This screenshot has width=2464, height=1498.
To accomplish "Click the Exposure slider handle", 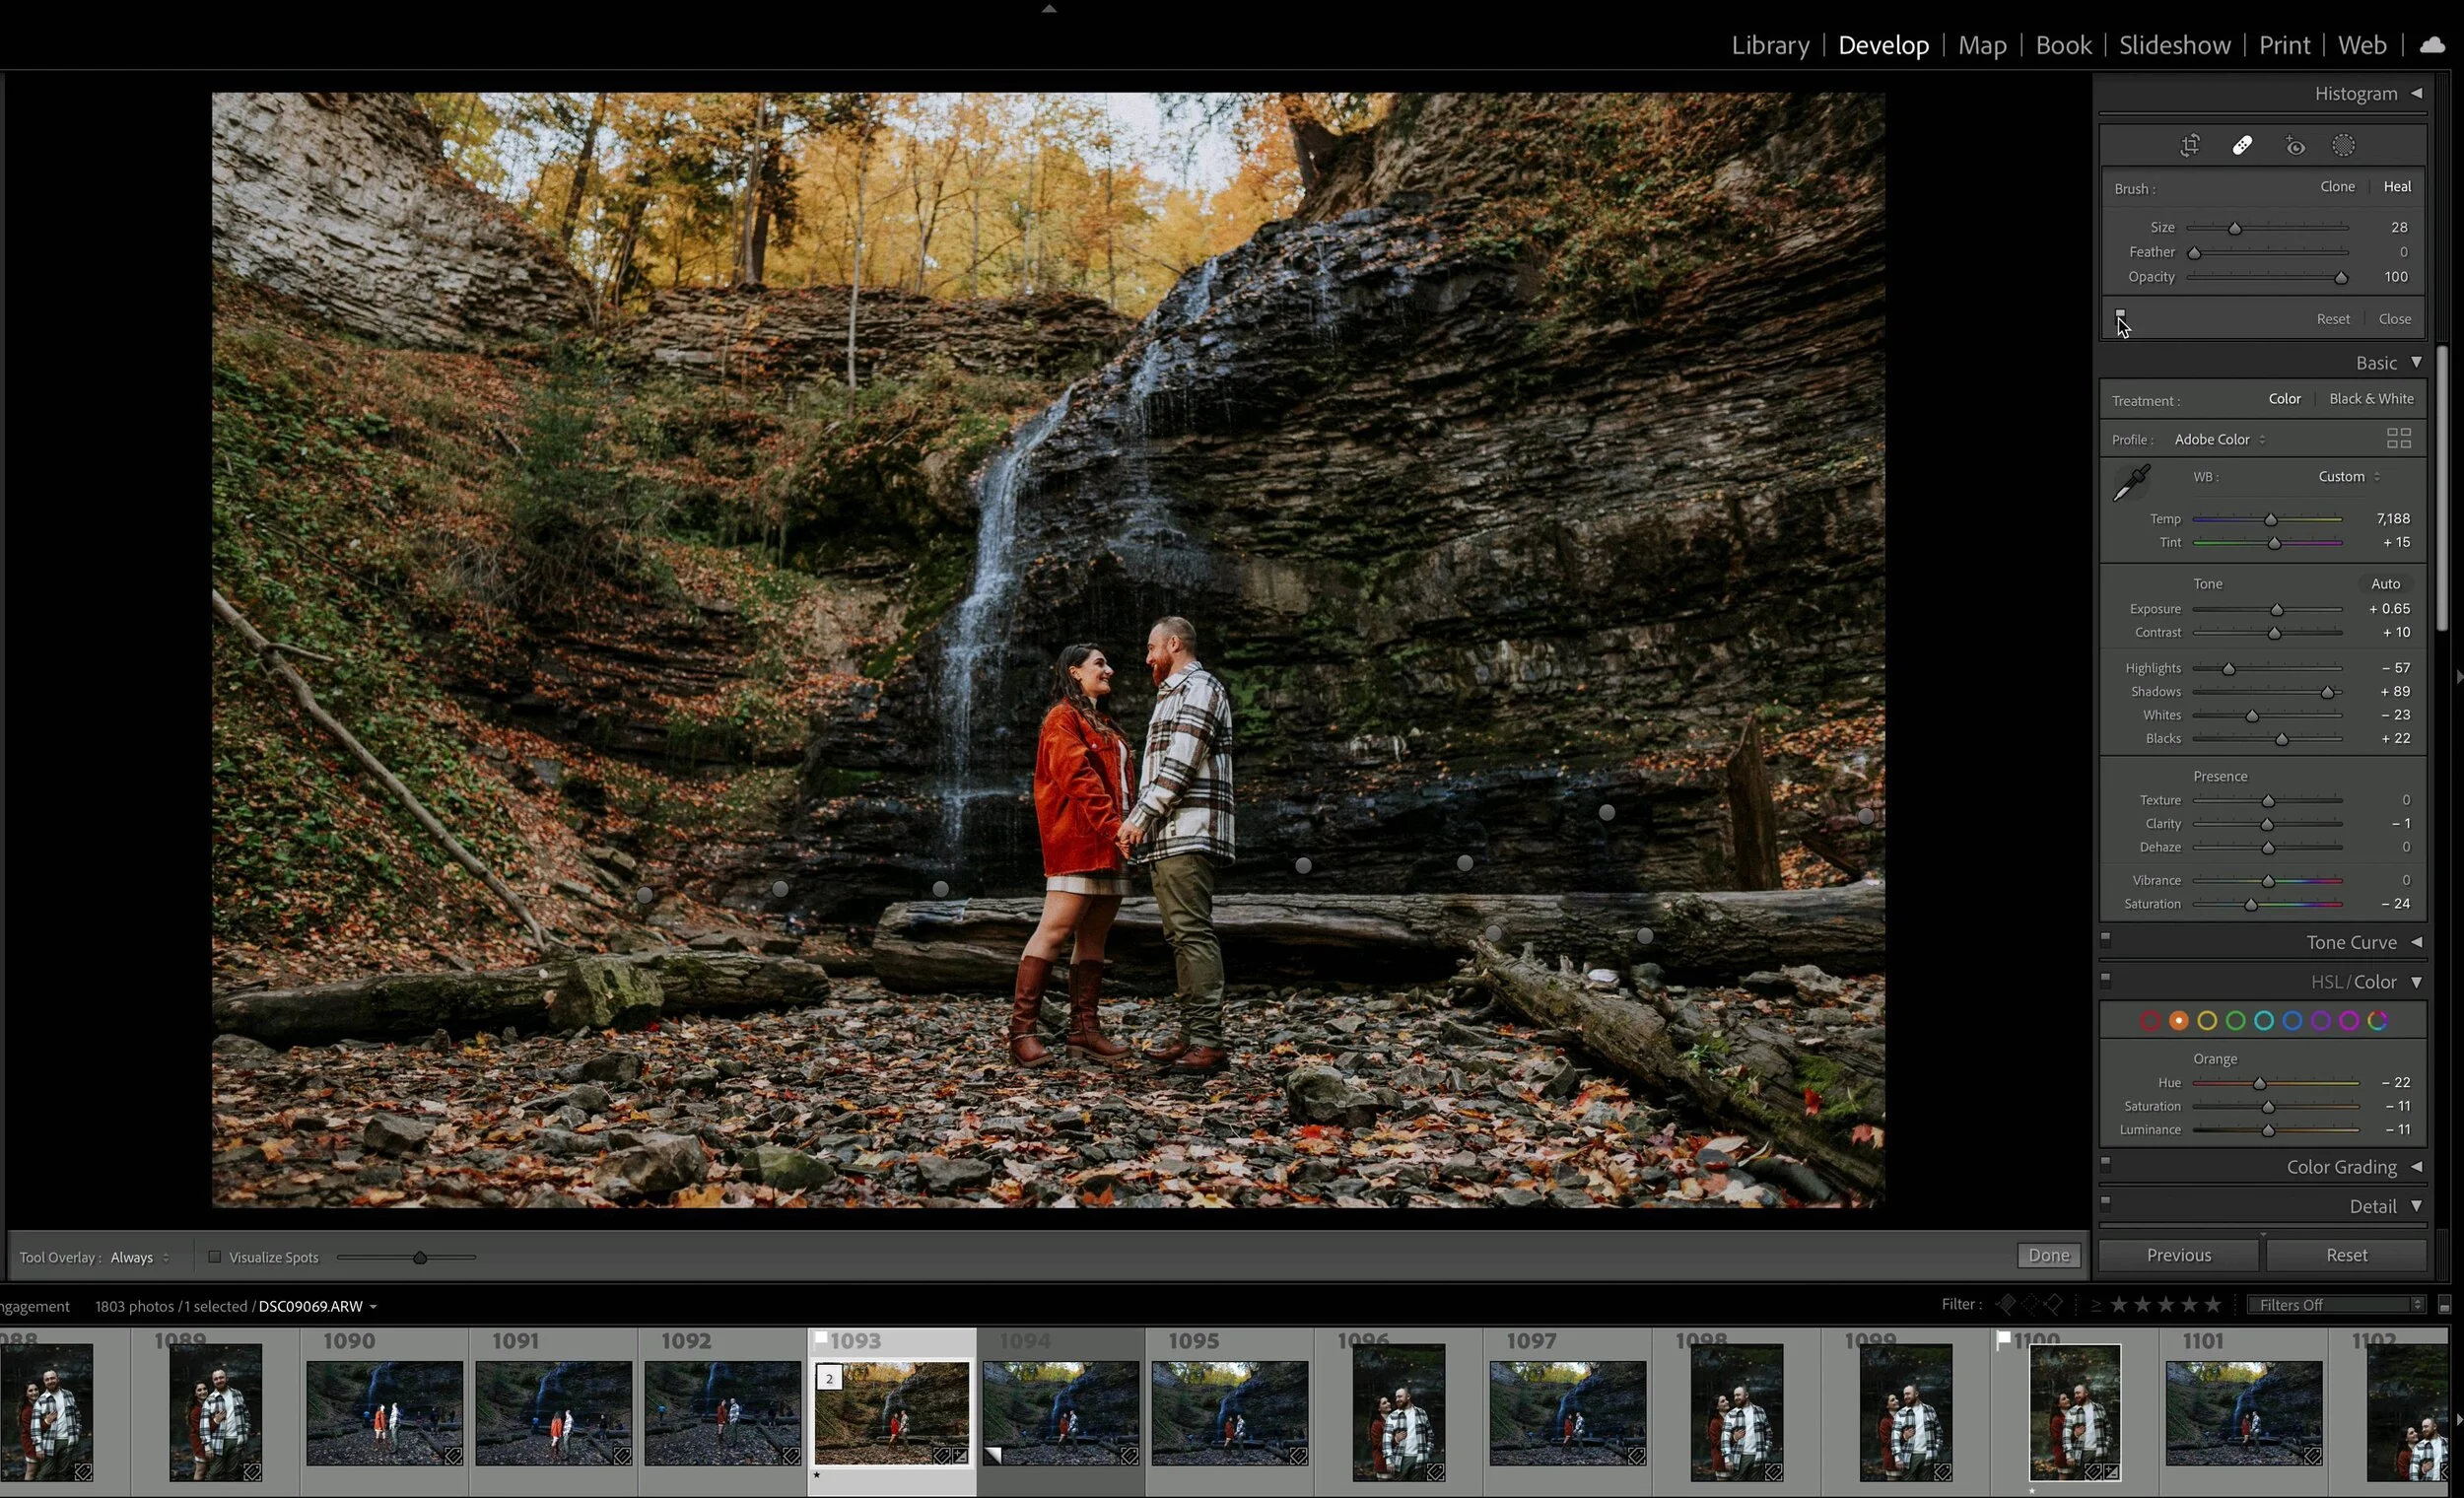I will coord(2277,610).
